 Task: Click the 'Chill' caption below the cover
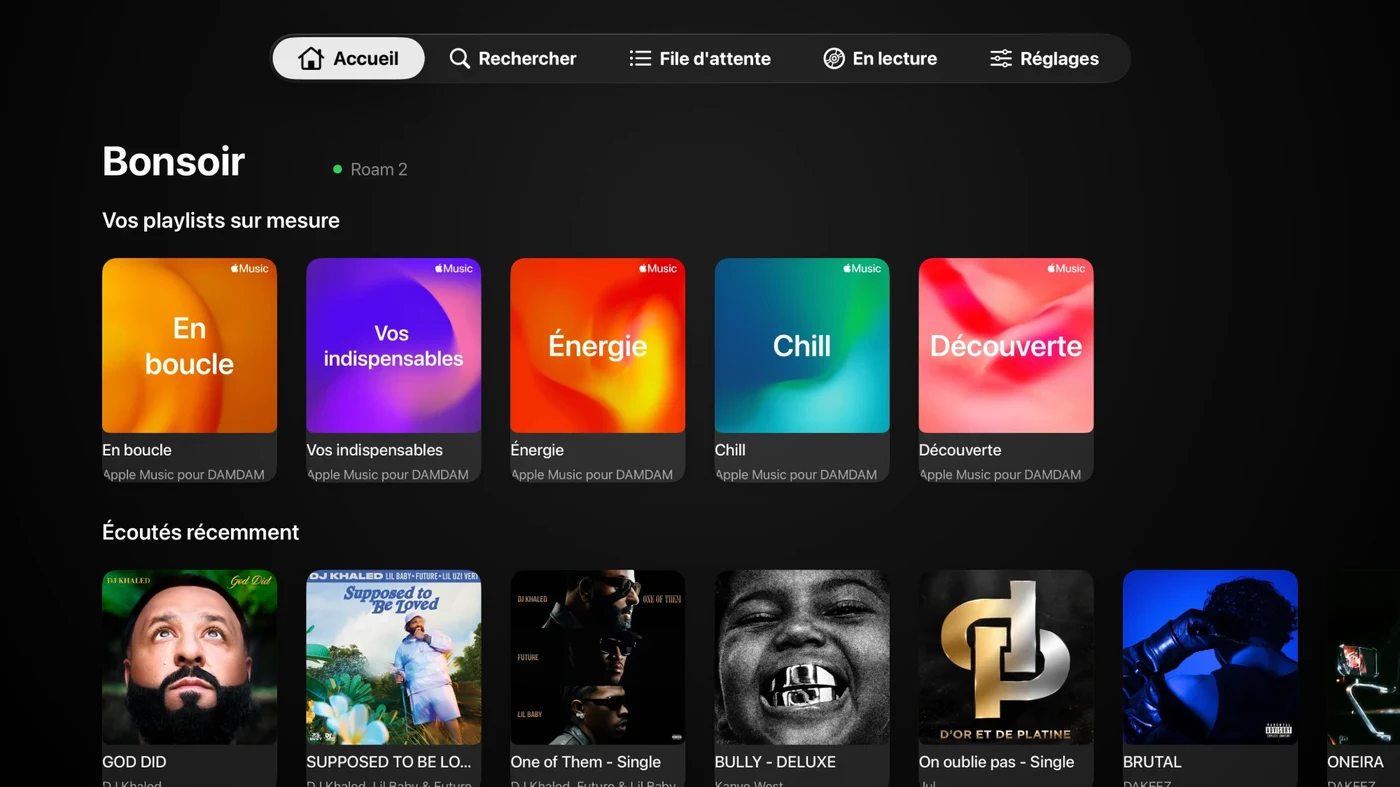(x=730, y=451)
